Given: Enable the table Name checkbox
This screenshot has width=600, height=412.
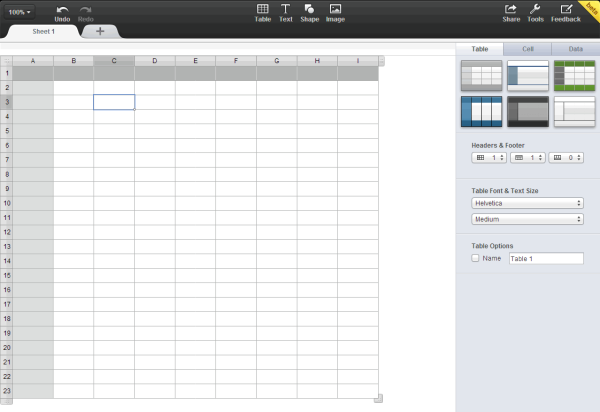Looking at the screenshot, I should [475, 258].
